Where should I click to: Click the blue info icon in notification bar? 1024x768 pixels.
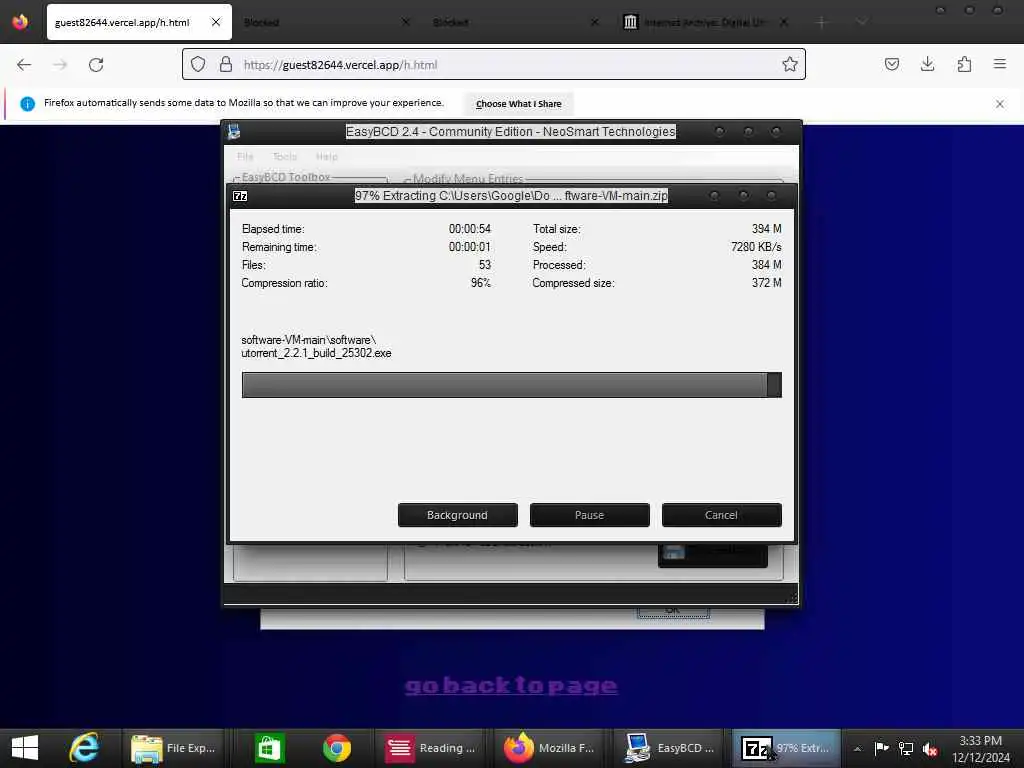[27, 104]
